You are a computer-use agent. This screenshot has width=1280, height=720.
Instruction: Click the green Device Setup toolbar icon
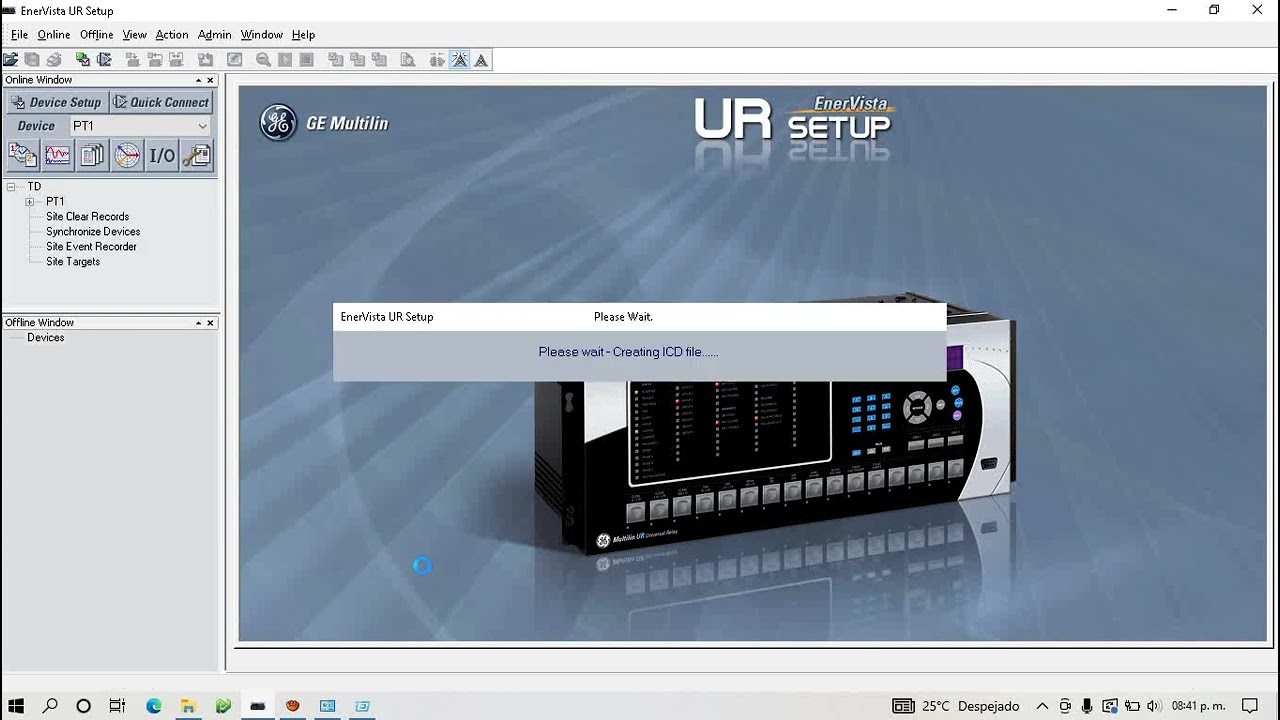click(83, 60)
